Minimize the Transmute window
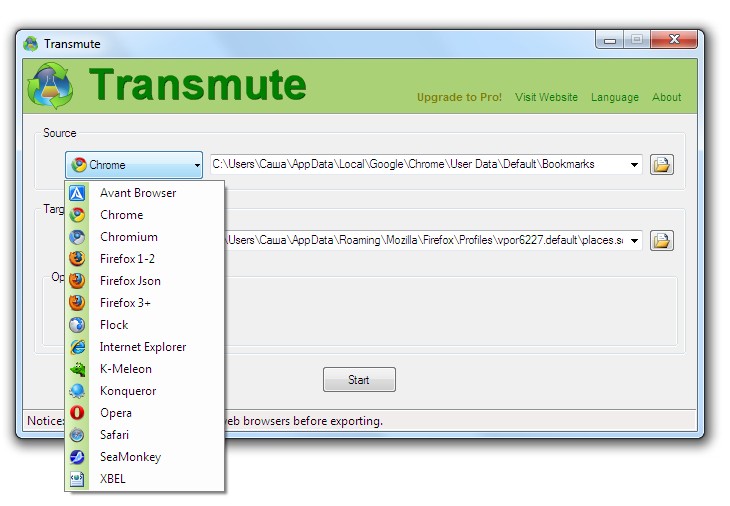This screenshot has height=506, width=730. point(610,40)
